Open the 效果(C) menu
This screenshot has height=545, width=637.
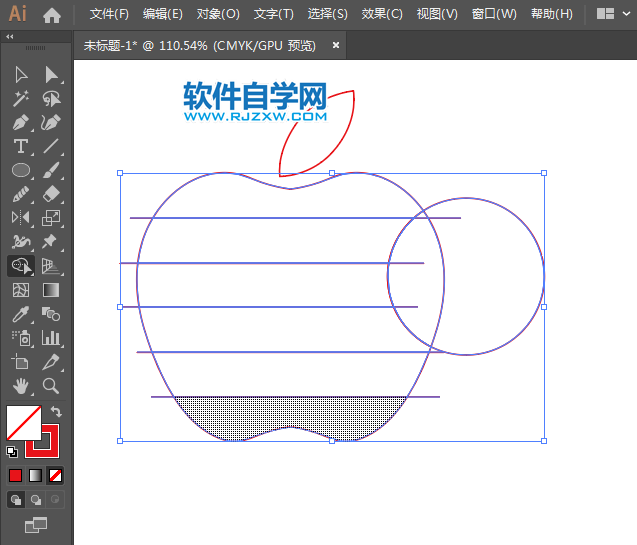(382, 14)
